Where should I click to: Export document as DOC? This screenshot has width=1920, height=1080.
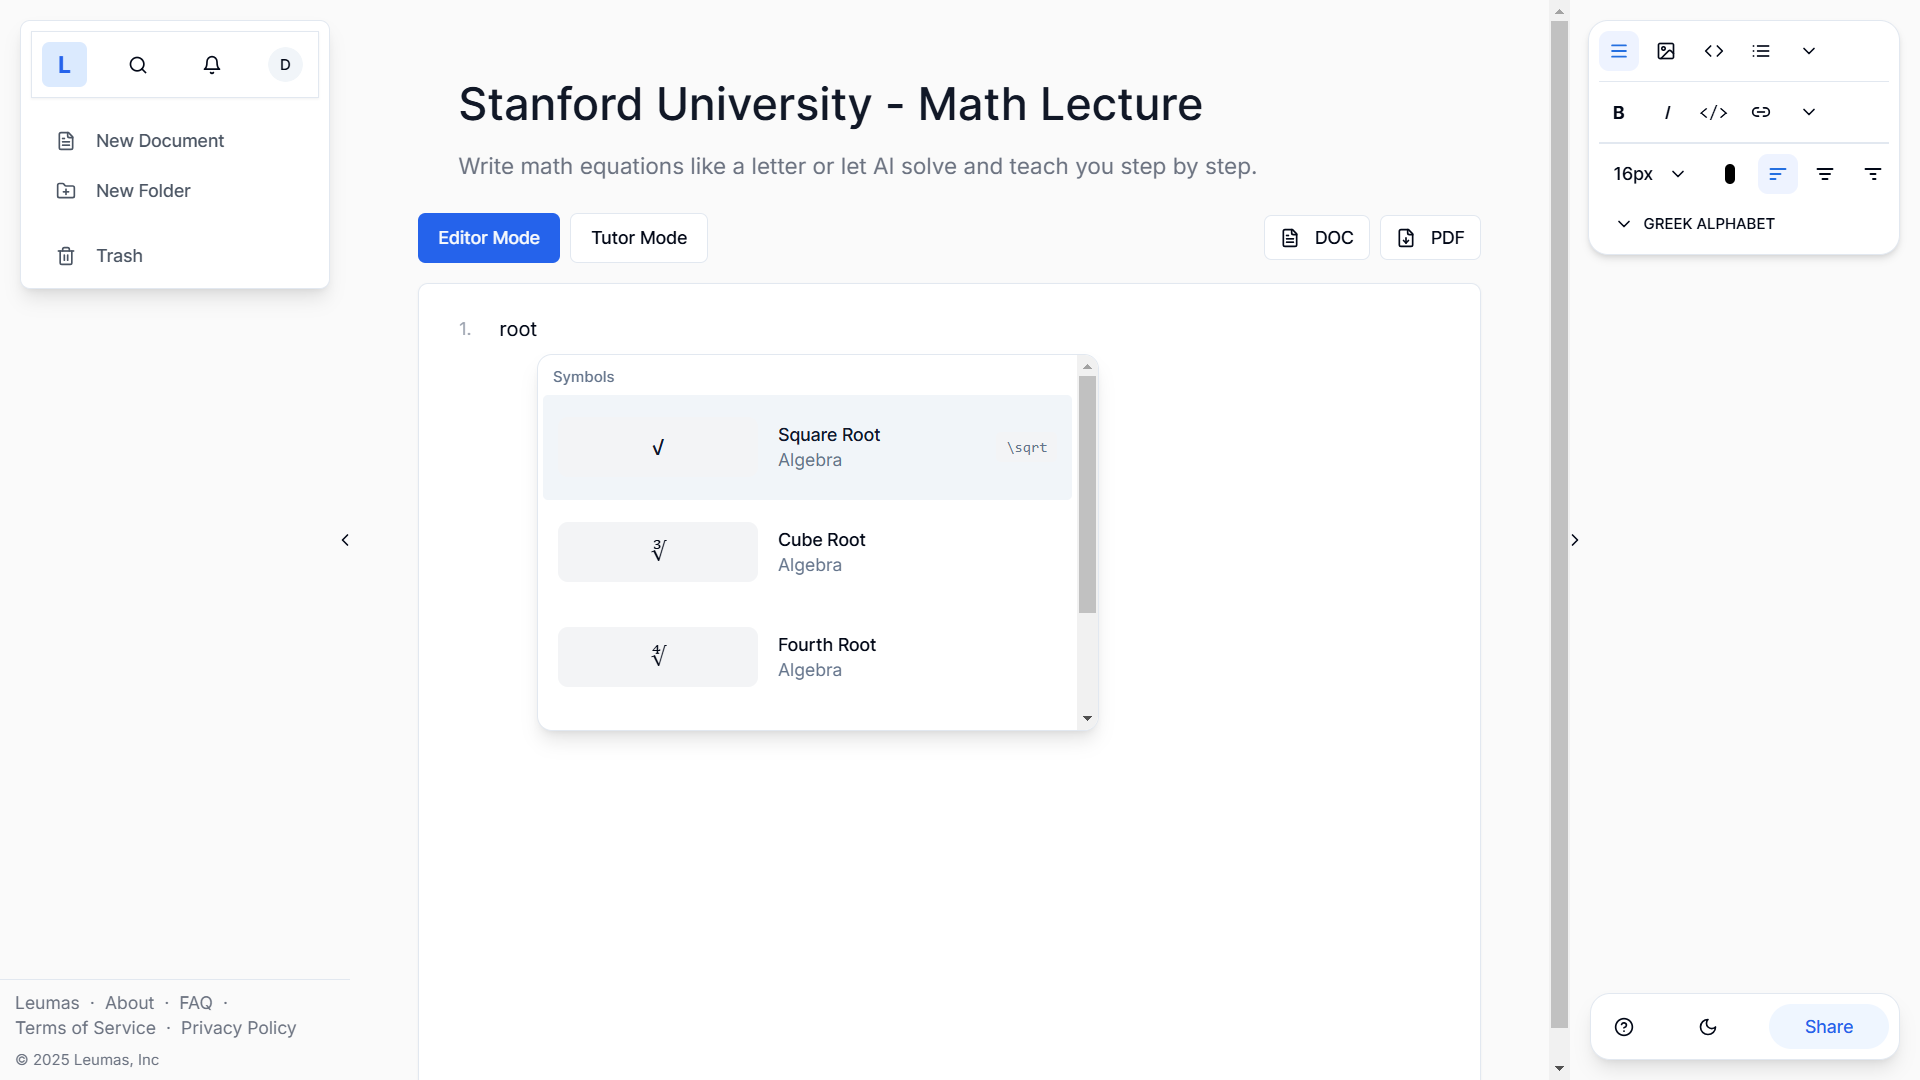[x=1317, y=238]
